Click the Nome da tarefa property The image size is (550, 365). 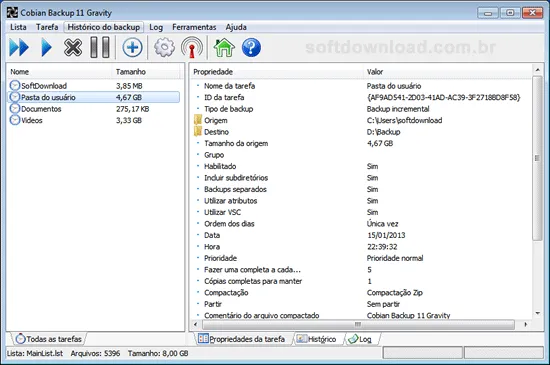(230, 86)
